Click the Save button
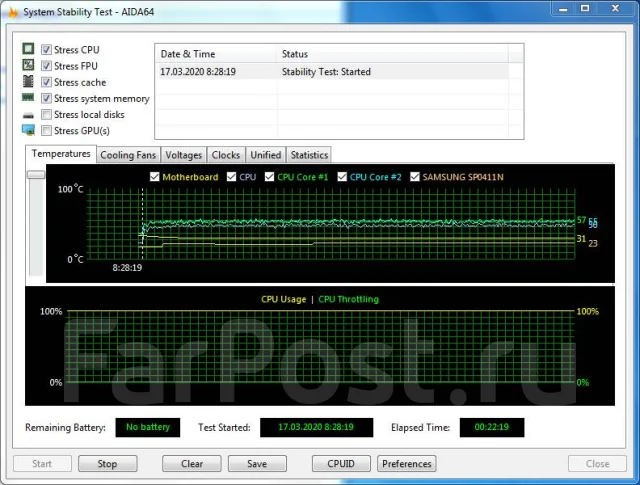 pyautogui.click(x=257, y=464)
